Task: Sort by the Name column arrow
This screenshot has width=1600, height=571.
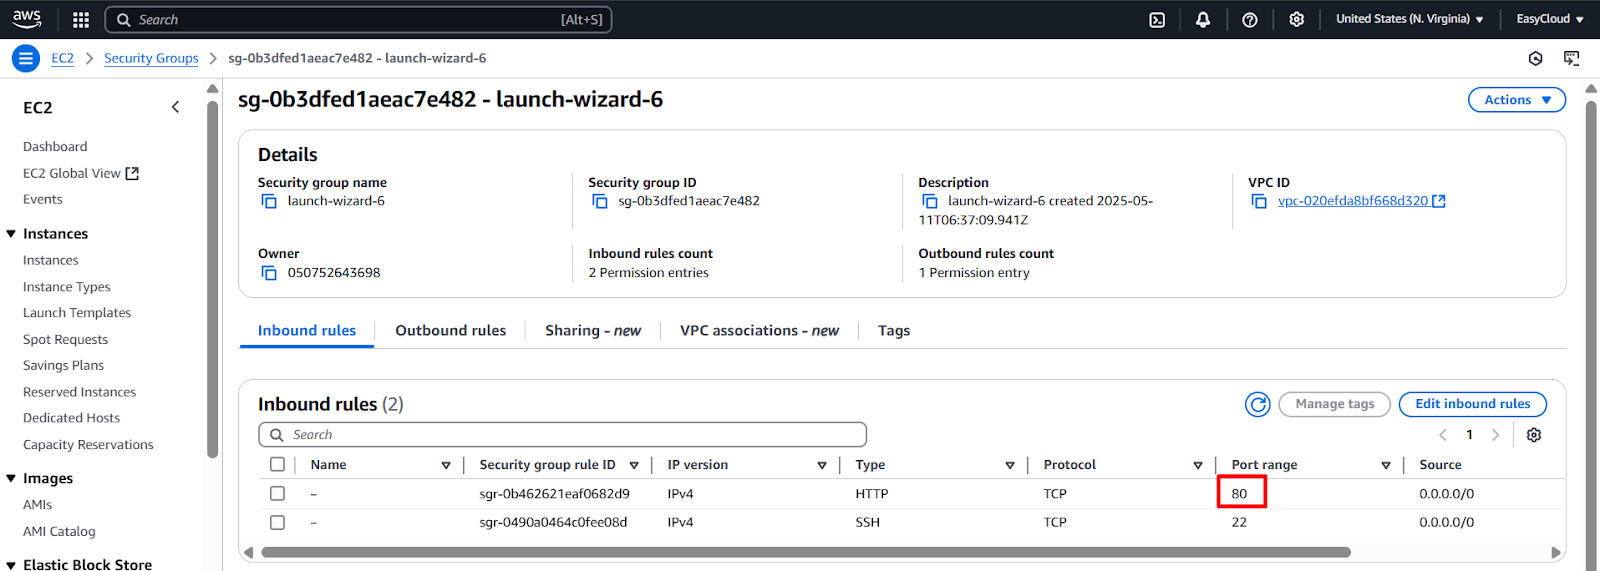Action: click(446, 465)
